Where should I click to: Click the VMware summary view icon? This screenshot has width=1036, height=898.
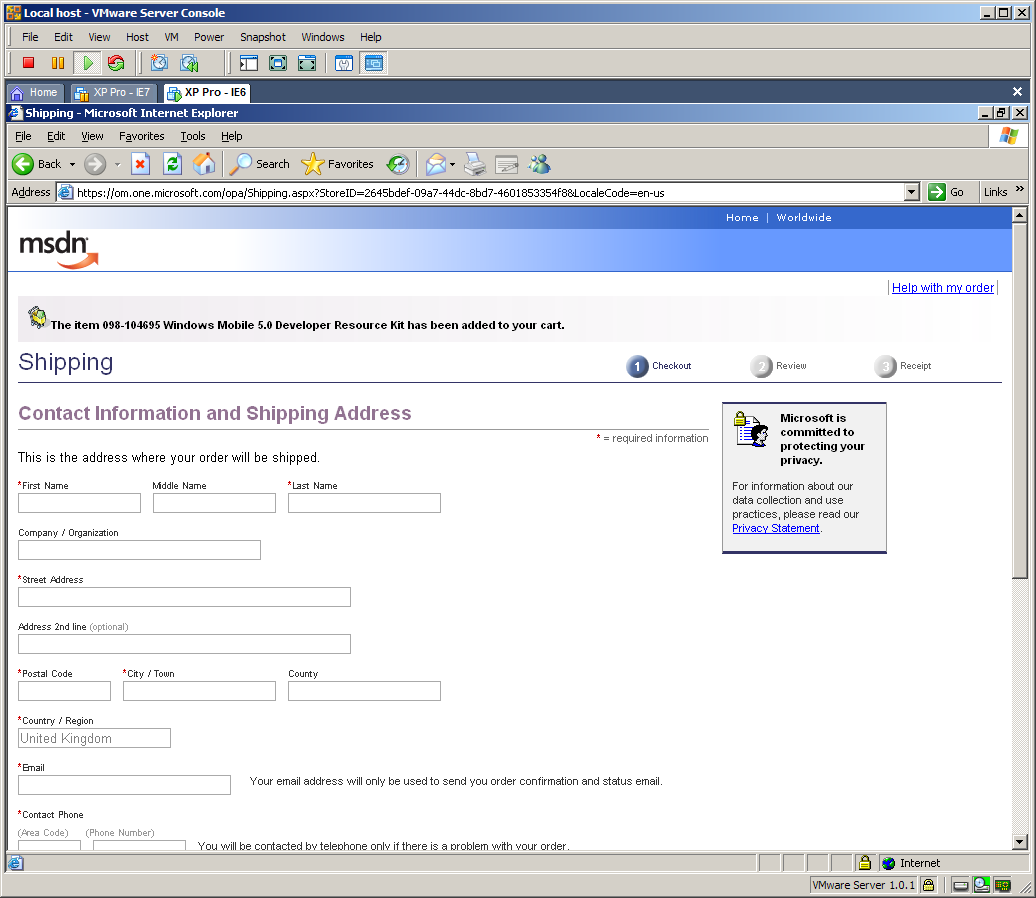[x=344, y=63]
